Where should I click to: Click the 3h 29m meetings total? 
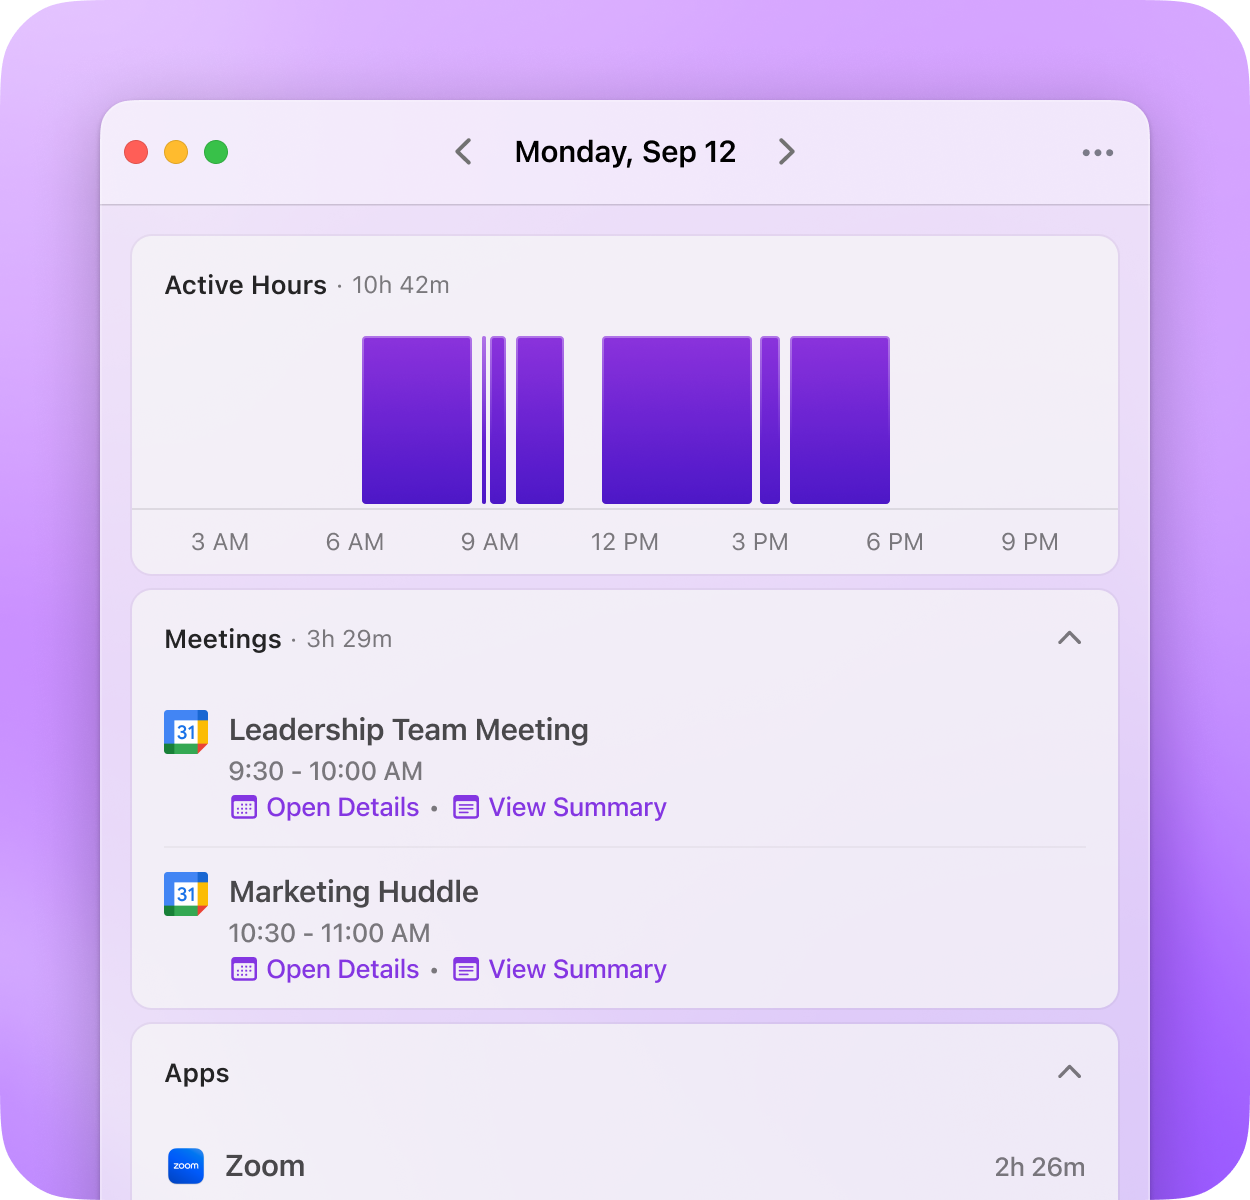349,639
